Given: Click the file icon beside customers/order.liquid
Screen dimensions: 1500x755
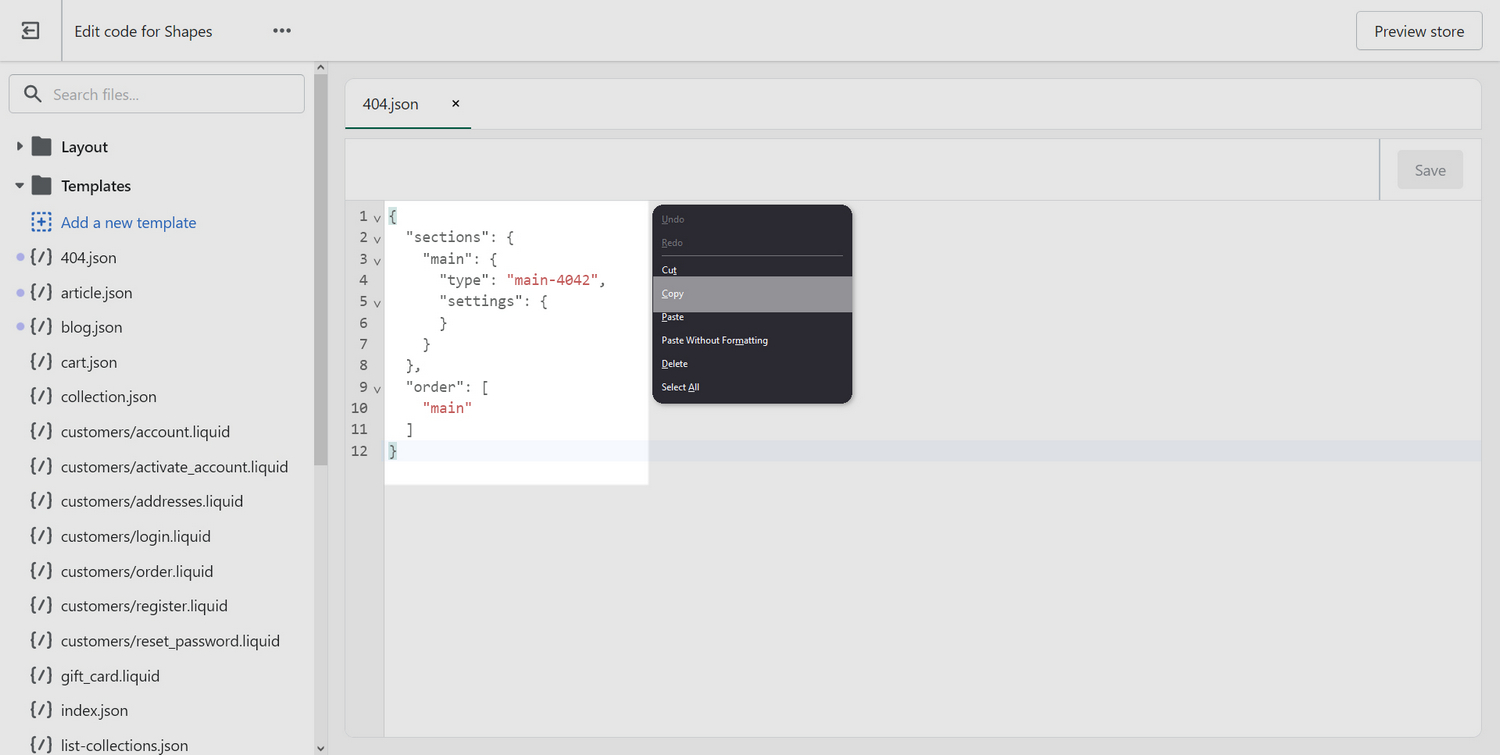Looking at the screenshot, I should (x=41, y=571).
